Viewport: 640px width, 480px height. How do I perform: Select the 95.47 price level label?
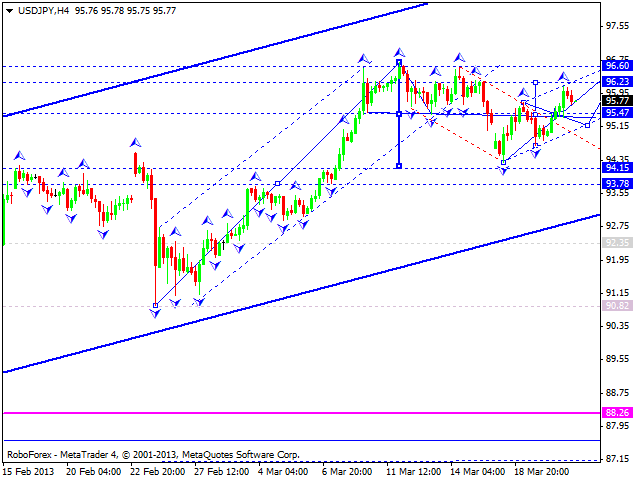pyautogui.click(x=617, y=114)
